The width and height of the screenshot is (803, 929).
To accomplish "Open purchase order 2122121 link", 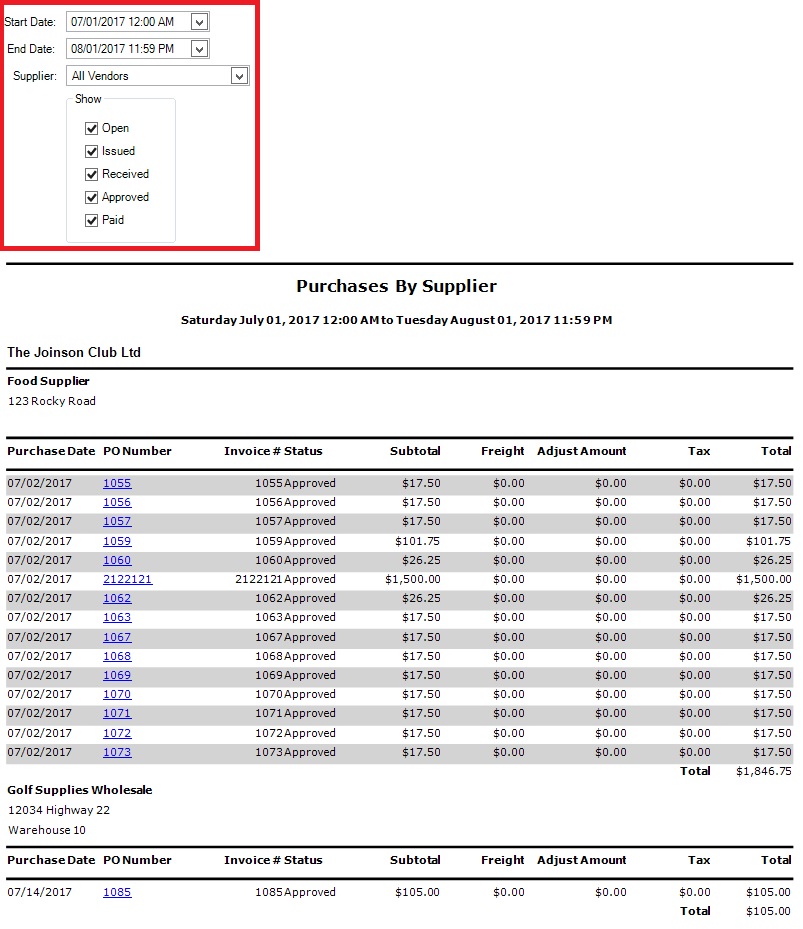I will [x=127, y=579].
